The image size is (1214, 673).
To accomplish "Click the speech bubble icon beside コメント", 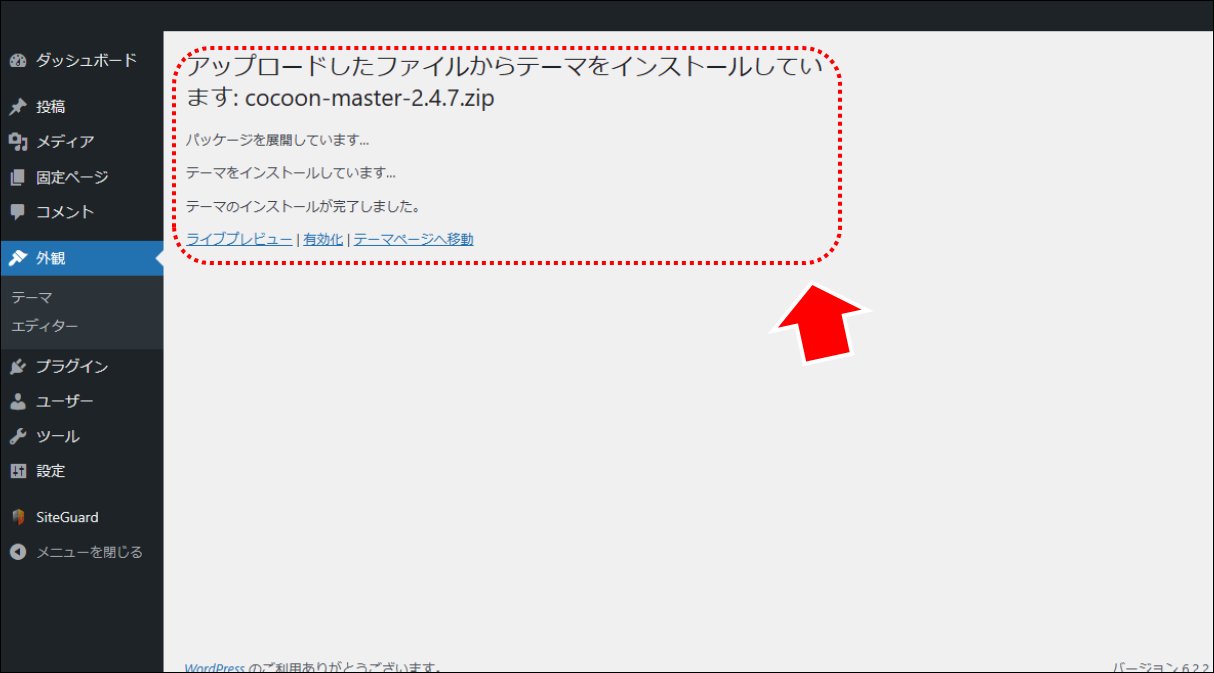I will (x=17, y=212).
